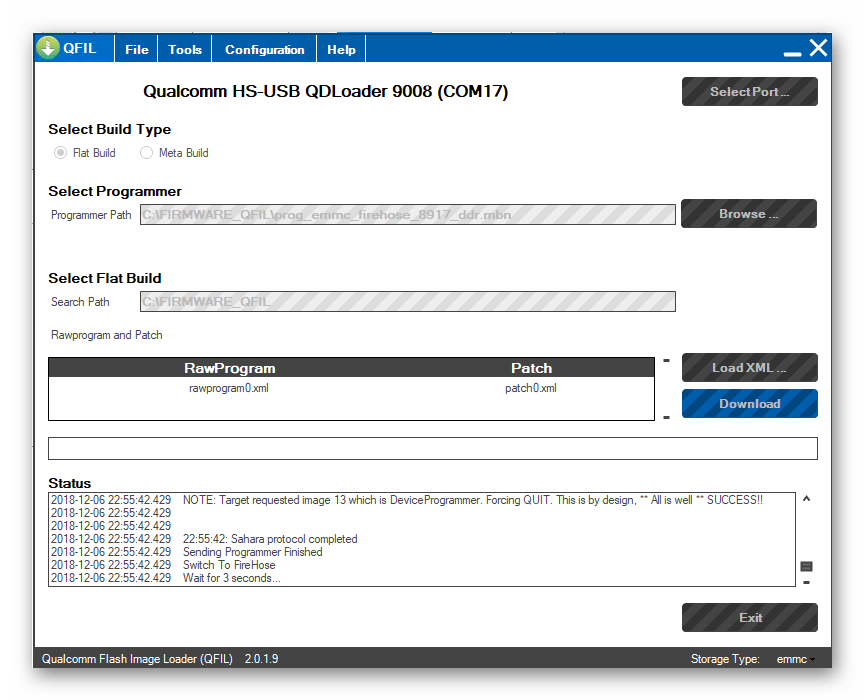Browse for a programmer file
Image resolution: width=864 pixels, height=700 pixels.
click(748, 213)
